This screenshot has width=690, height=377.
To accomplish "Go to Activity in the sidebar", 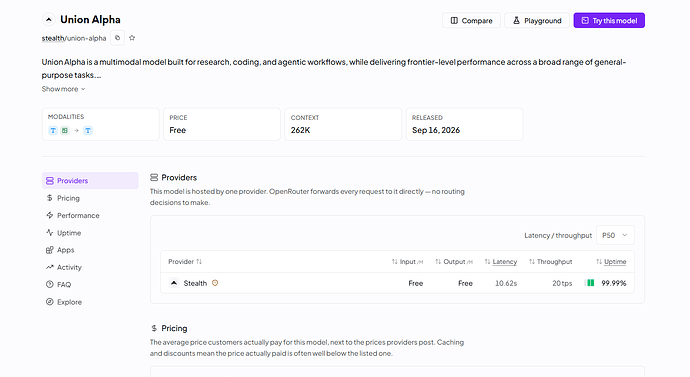I will click(90, 267).
